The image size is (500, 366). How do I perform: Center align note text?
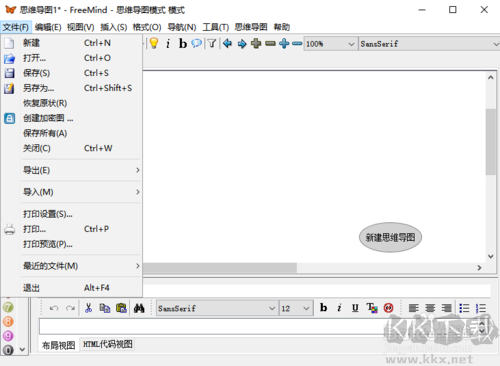click(430, 308)
